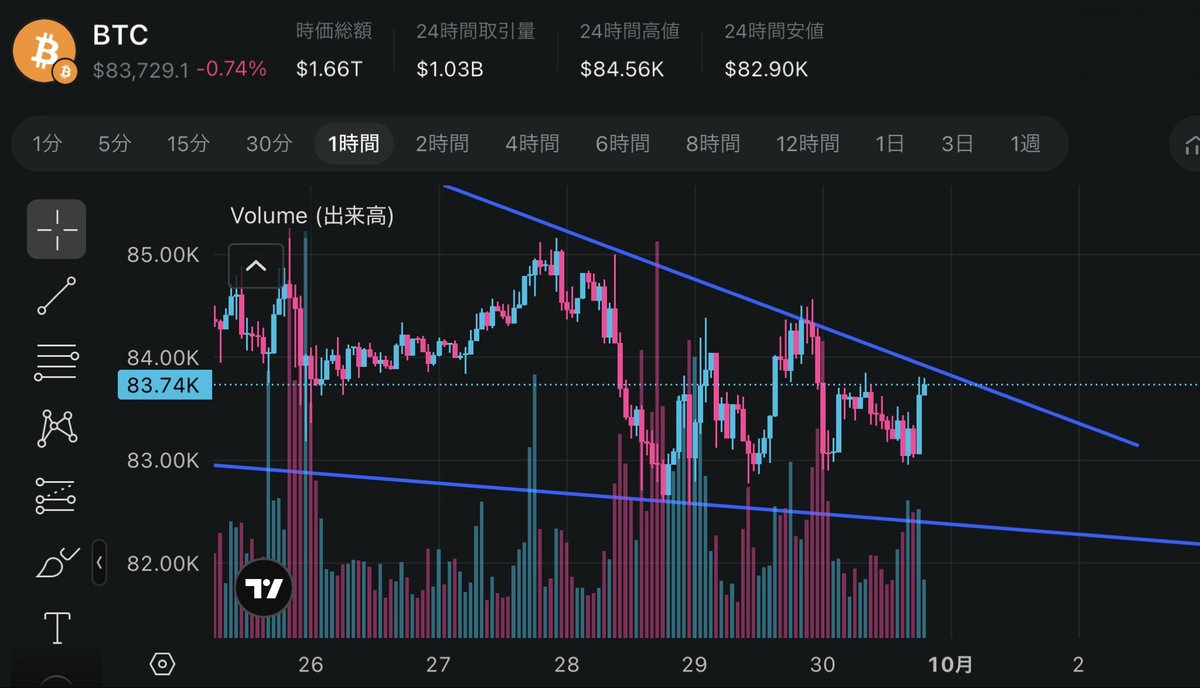Switch to 6時間 timeframe

622,144
